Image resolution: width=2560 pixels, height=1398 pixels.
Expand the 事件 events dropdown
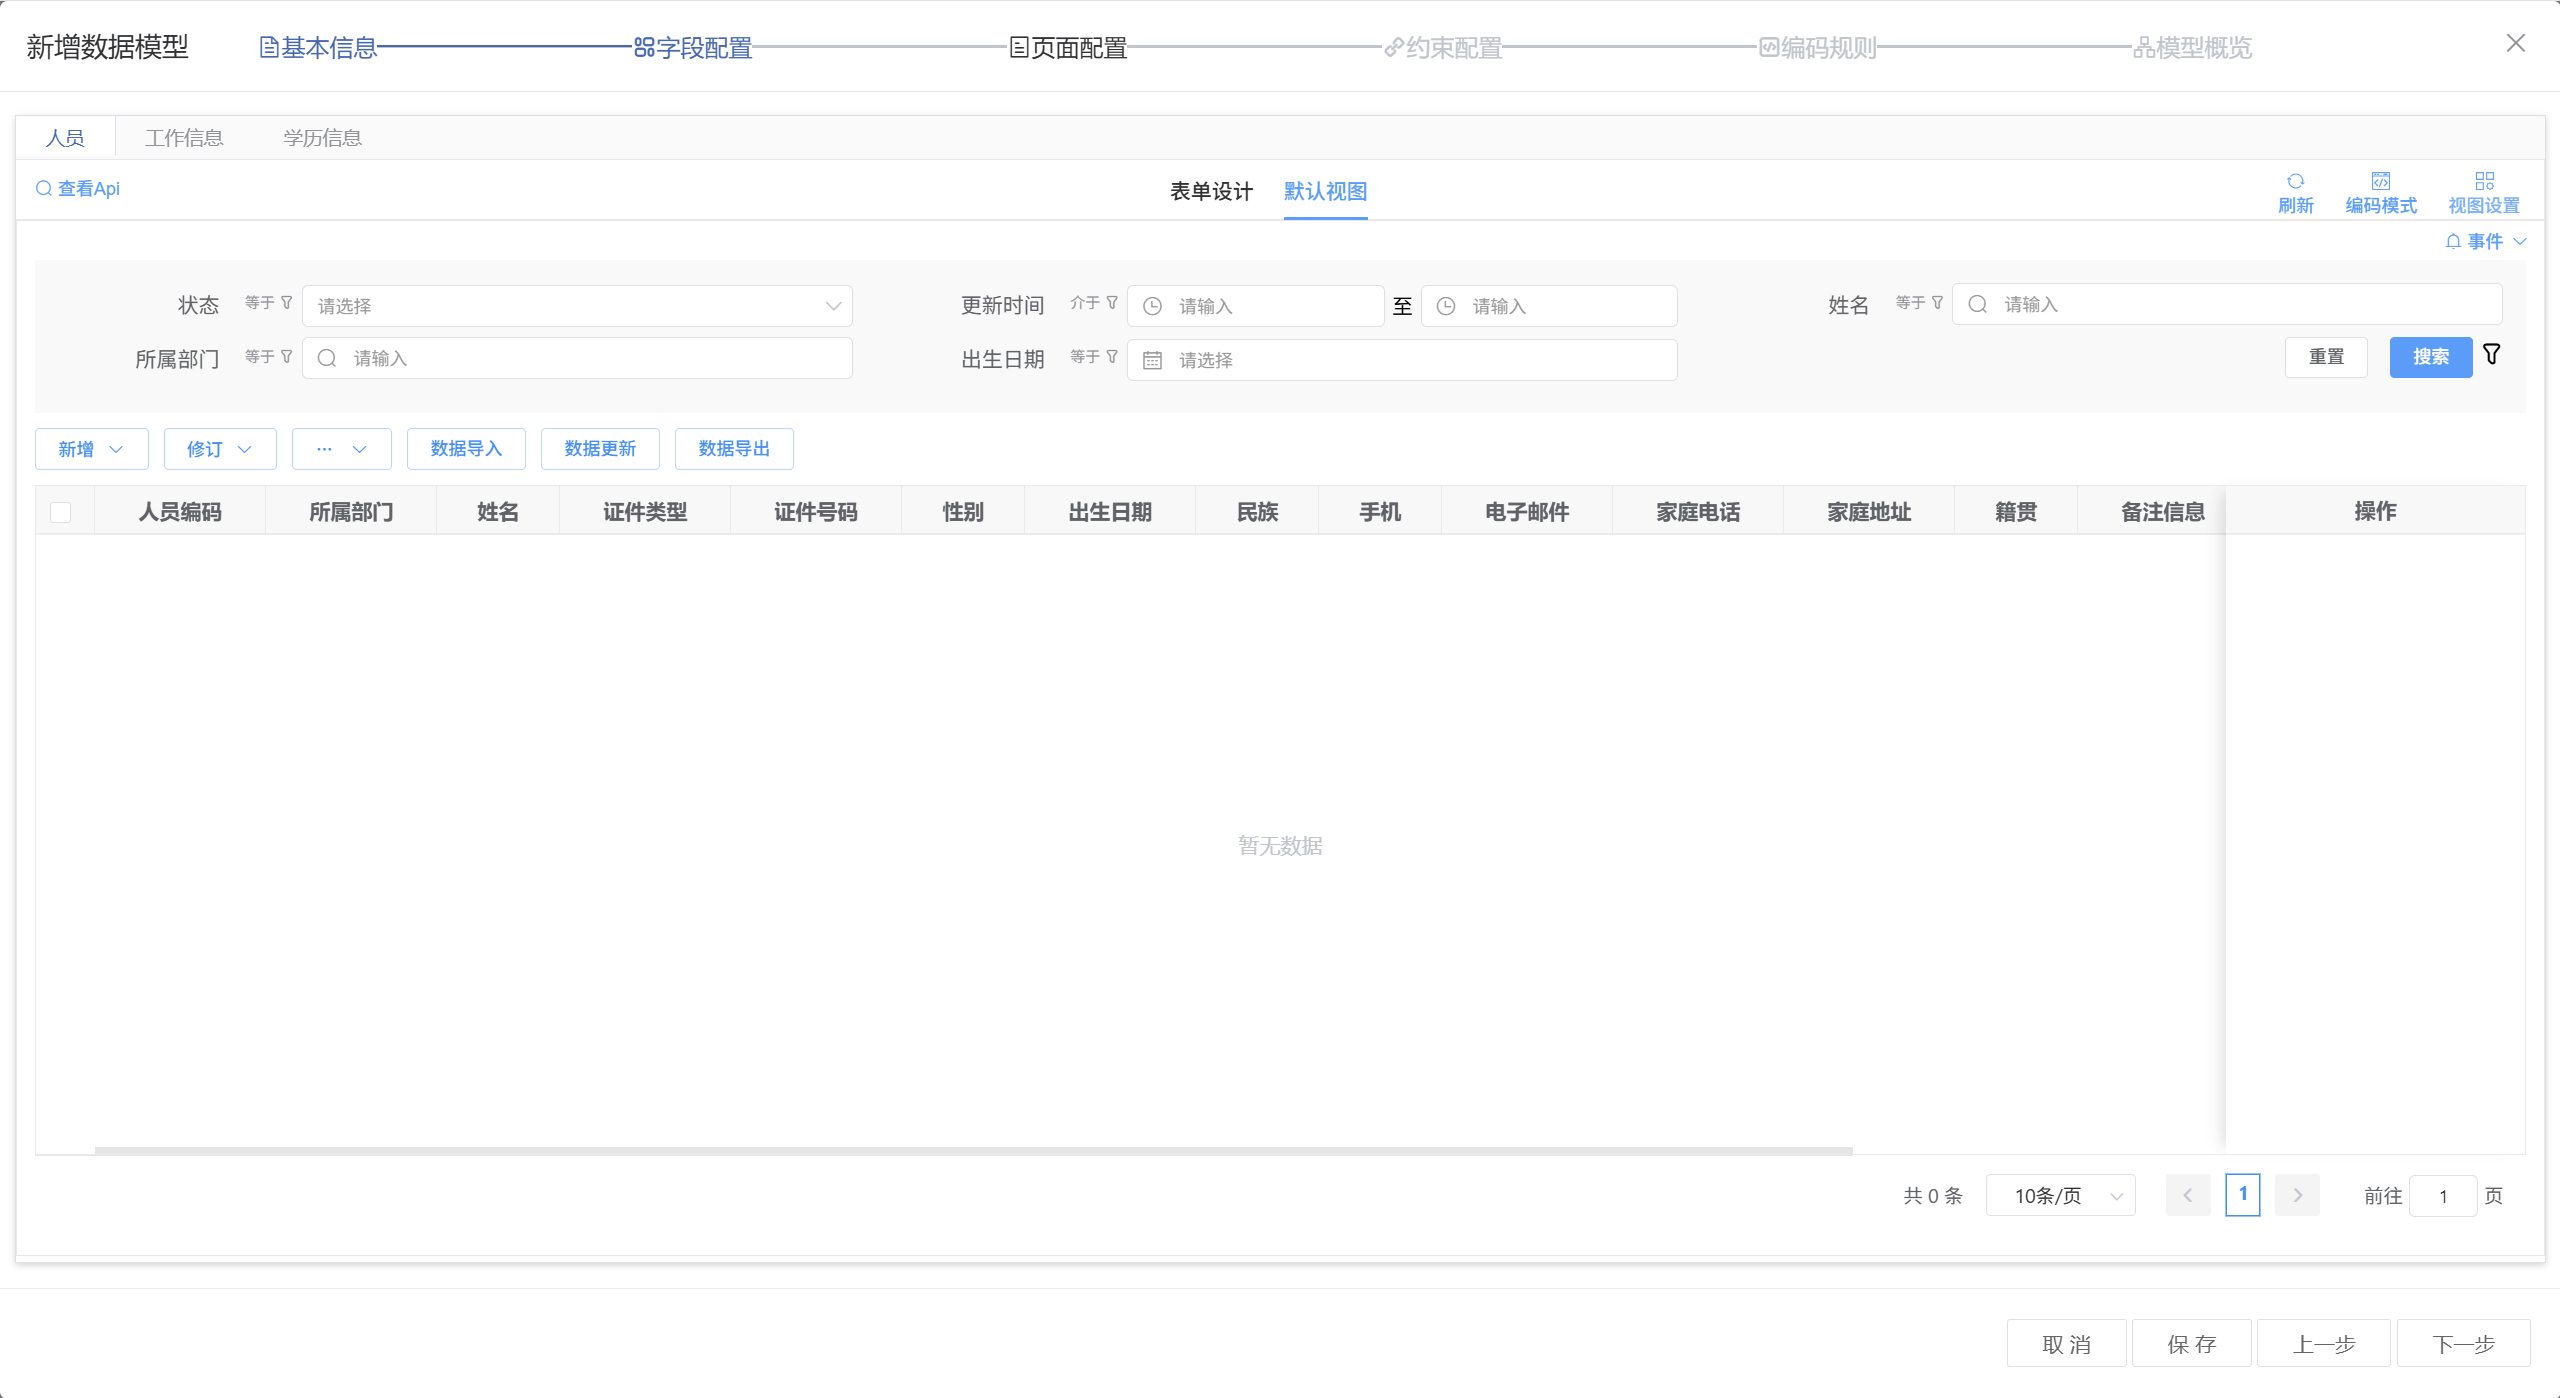[x=2486, y=242]
